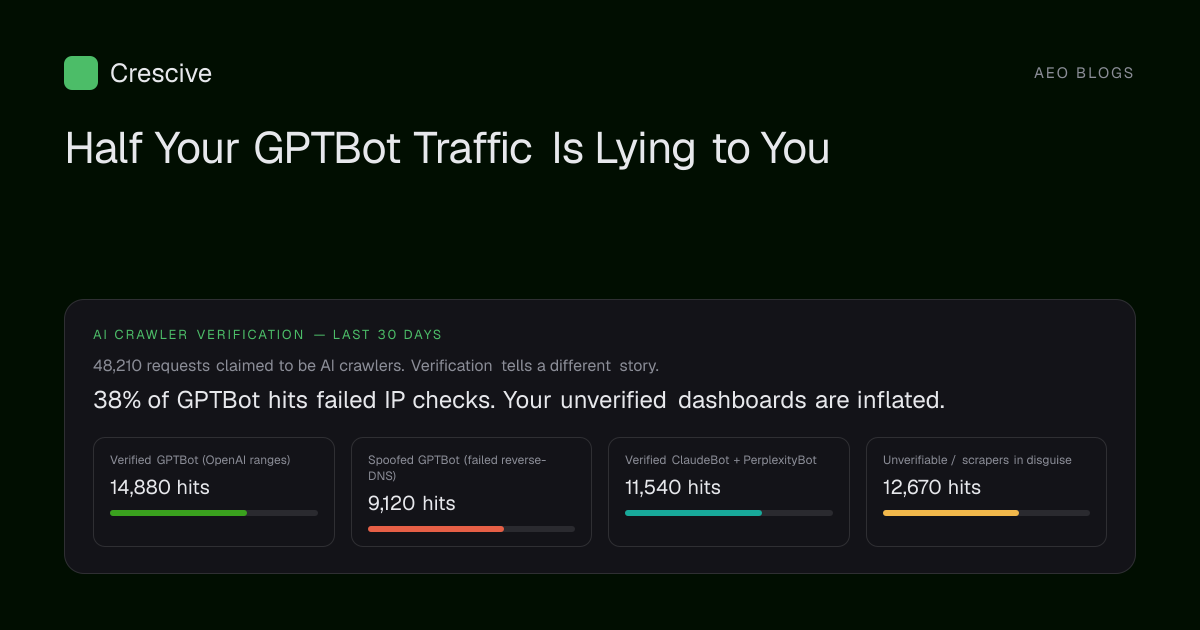Open the Verified GPTBot (OpenAI ranges) card
The width and height of the screenshot is (1200, 630).
pyautogui.click(x=214, y=492)
